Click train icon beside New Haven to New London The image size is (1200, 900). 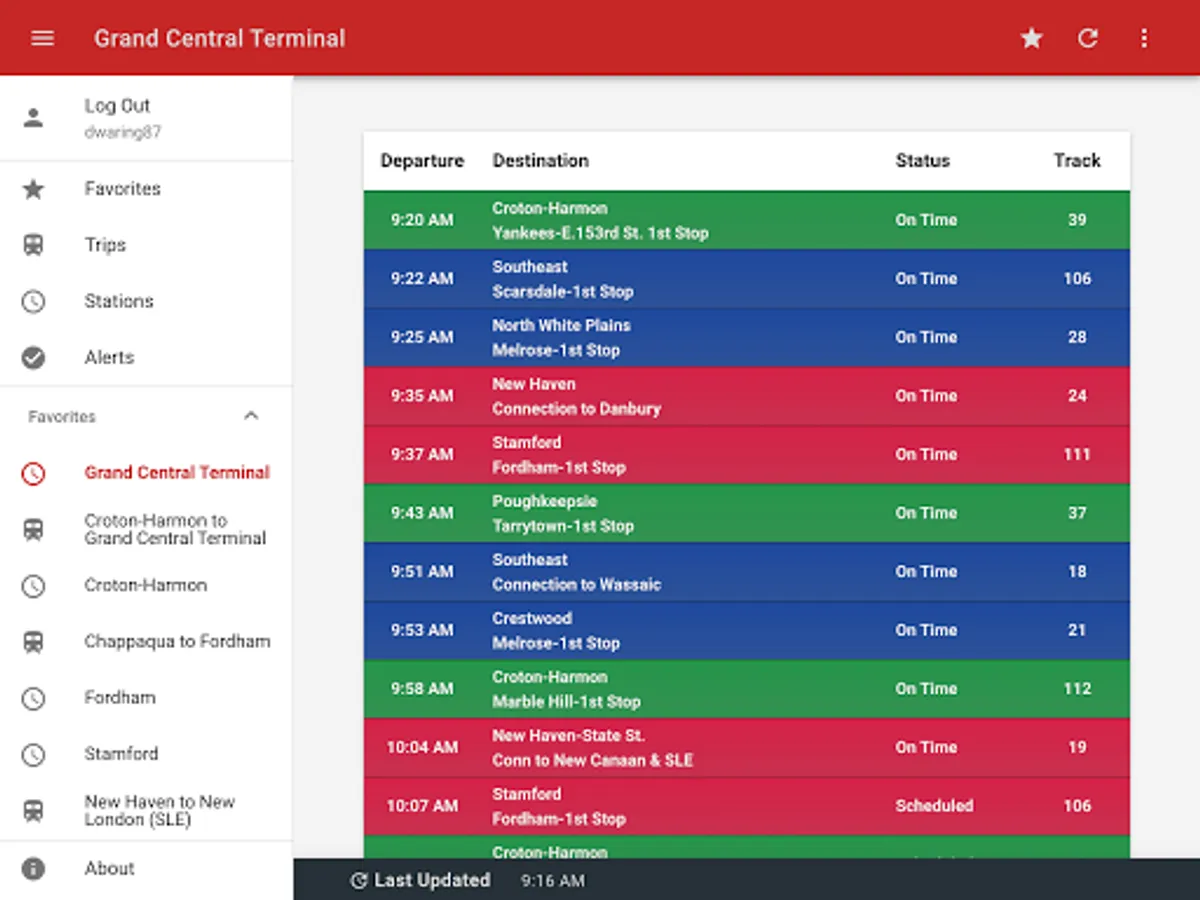click(x=33, y=810)
